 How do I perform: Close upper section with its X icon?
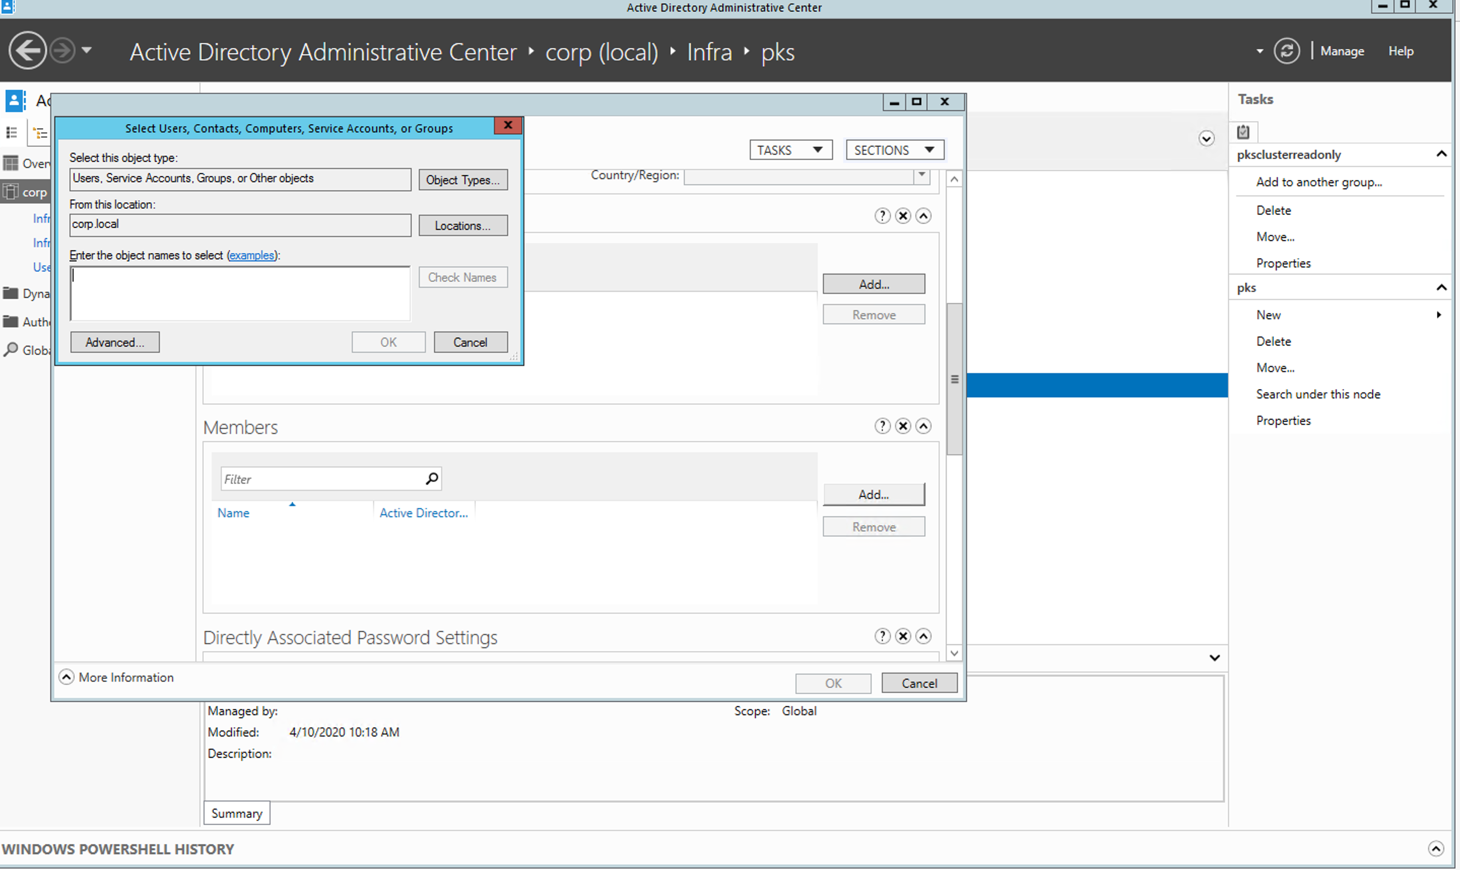[903, 216]
